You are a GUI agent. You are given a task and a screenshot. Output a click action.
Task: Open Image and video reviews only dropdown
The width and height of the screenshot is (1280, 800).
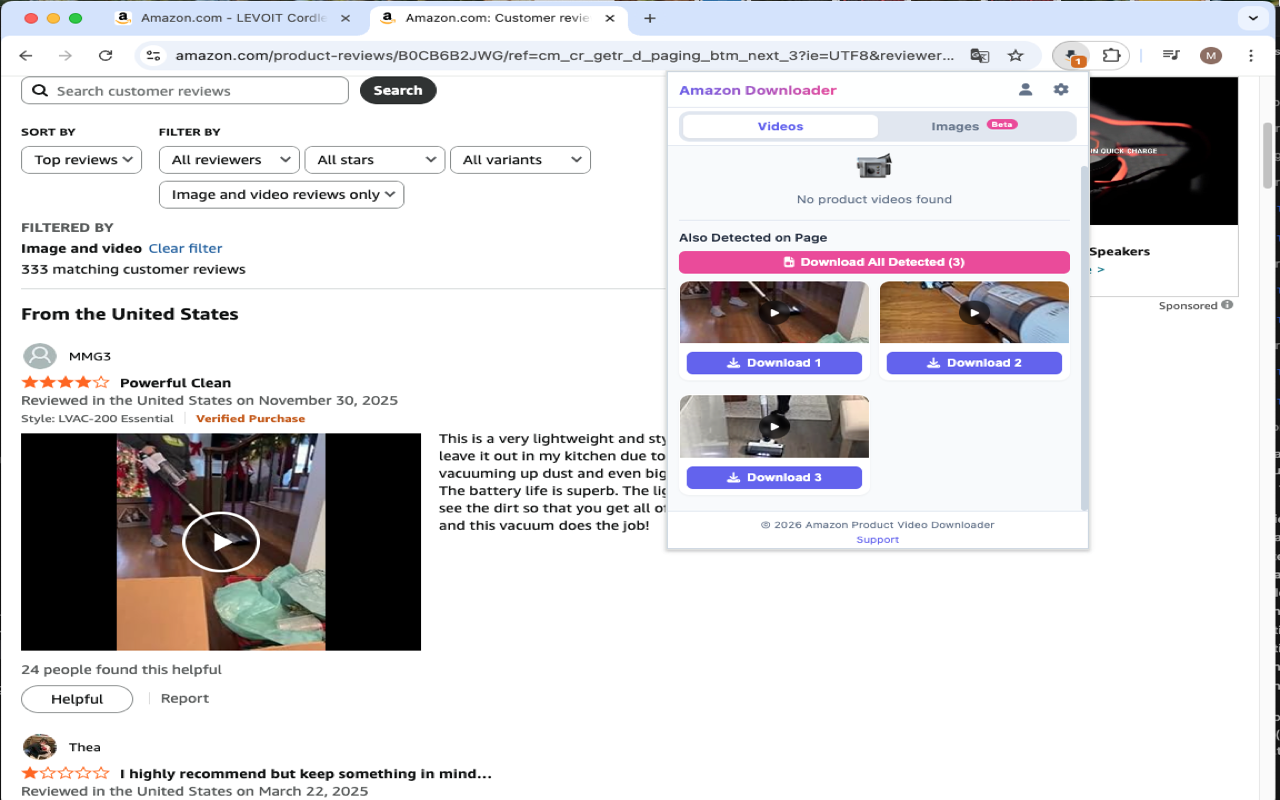point(281,195)
